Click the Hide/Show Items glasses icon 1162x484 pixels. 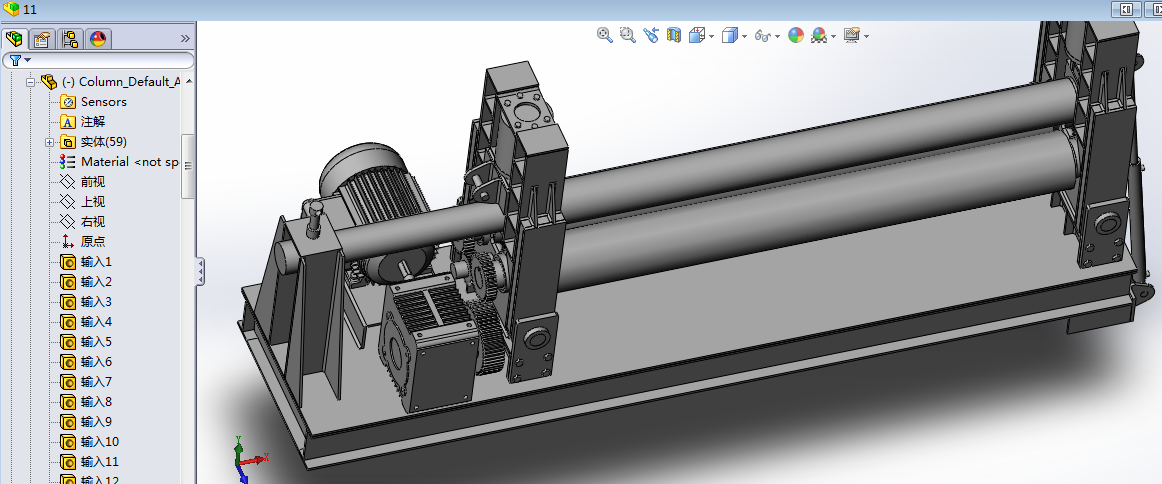(763, 35)
